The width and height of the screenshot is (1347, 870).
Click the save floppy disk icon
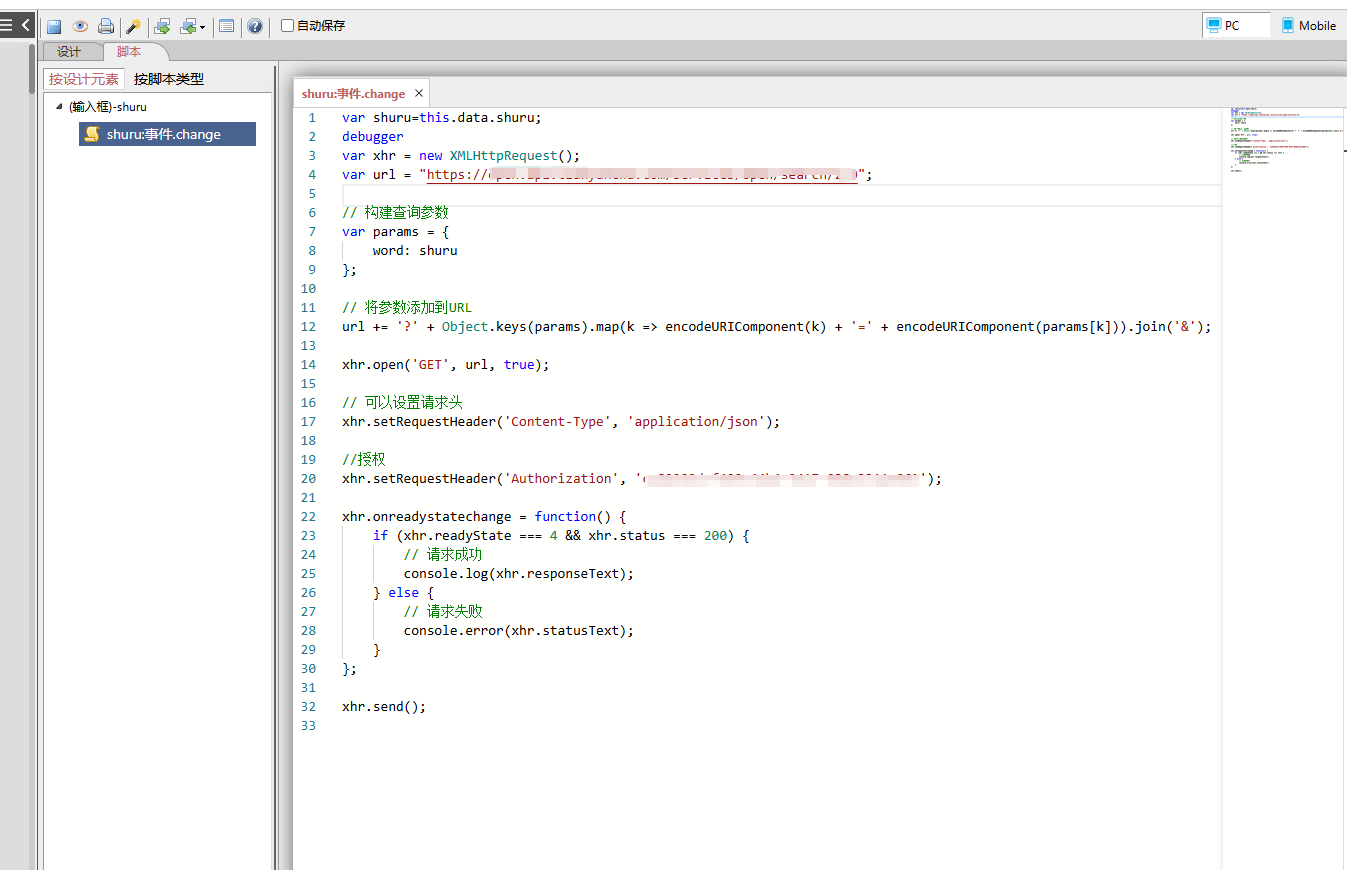pos(54,26)
